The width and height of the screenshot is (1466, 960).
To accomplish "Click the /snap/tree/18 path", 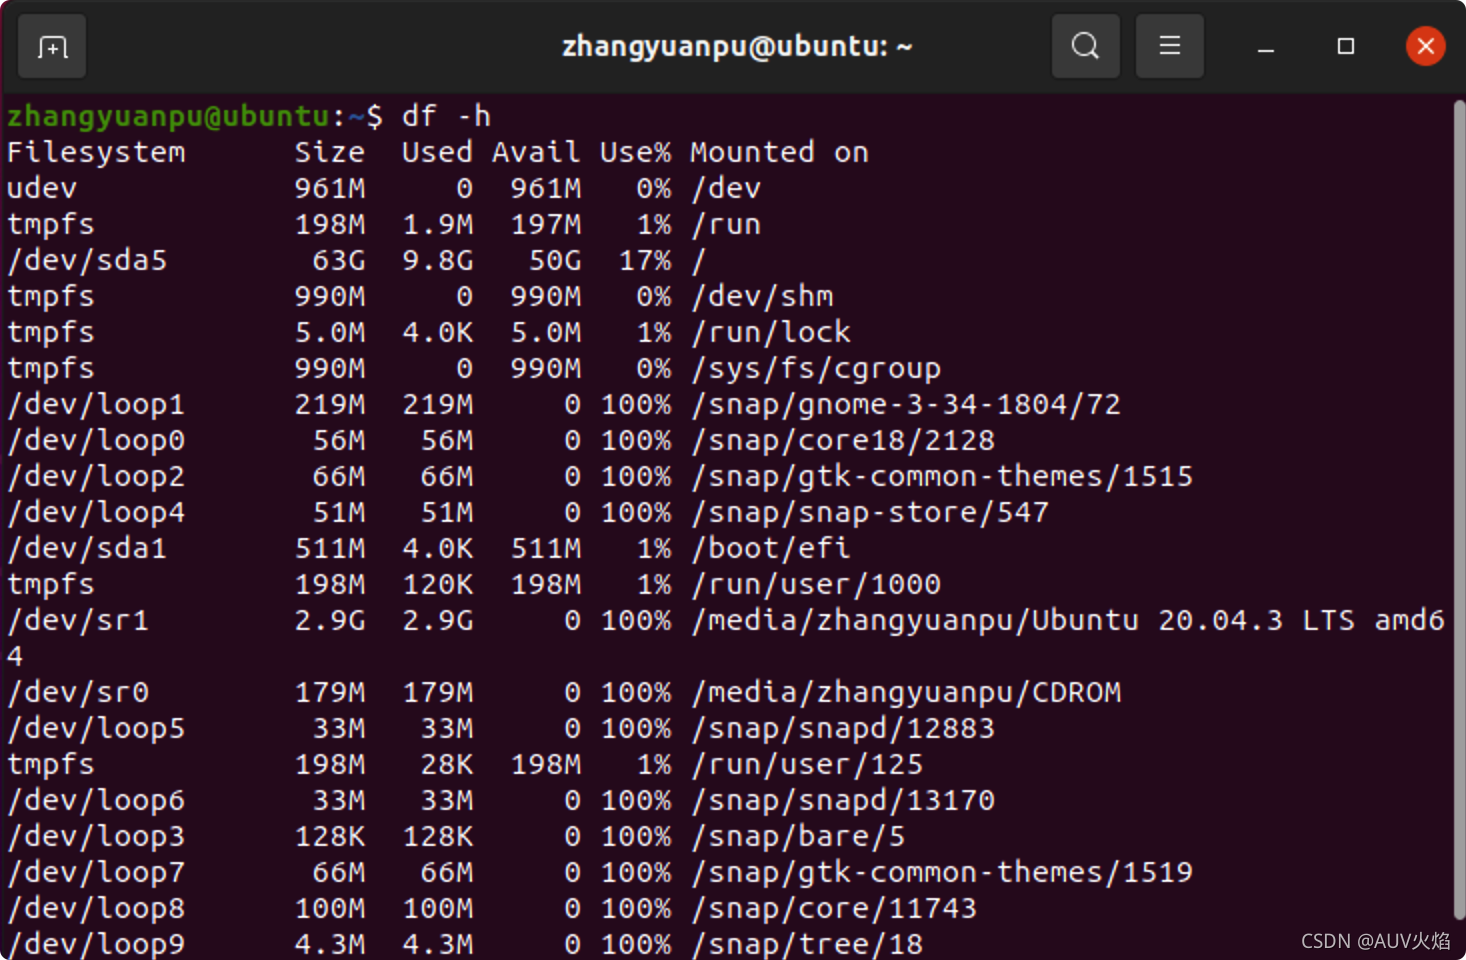I will [806, 944].
